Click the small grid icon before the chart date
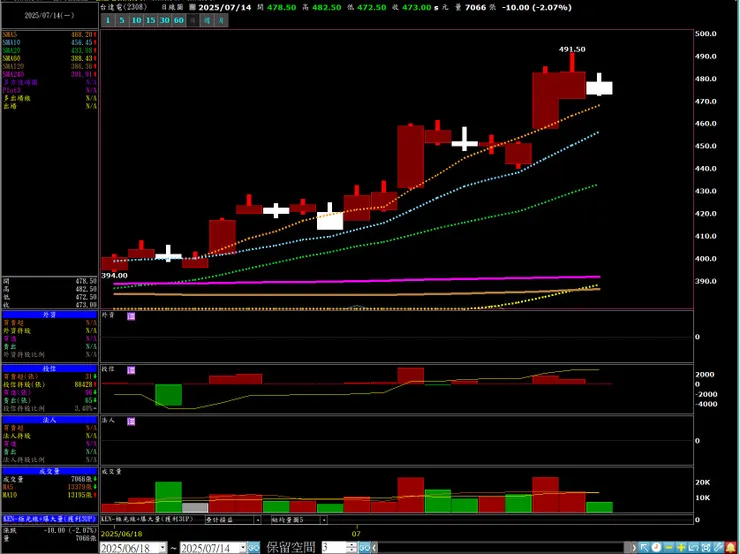Viewport: 740px width, 554px height. pos(193,8)
